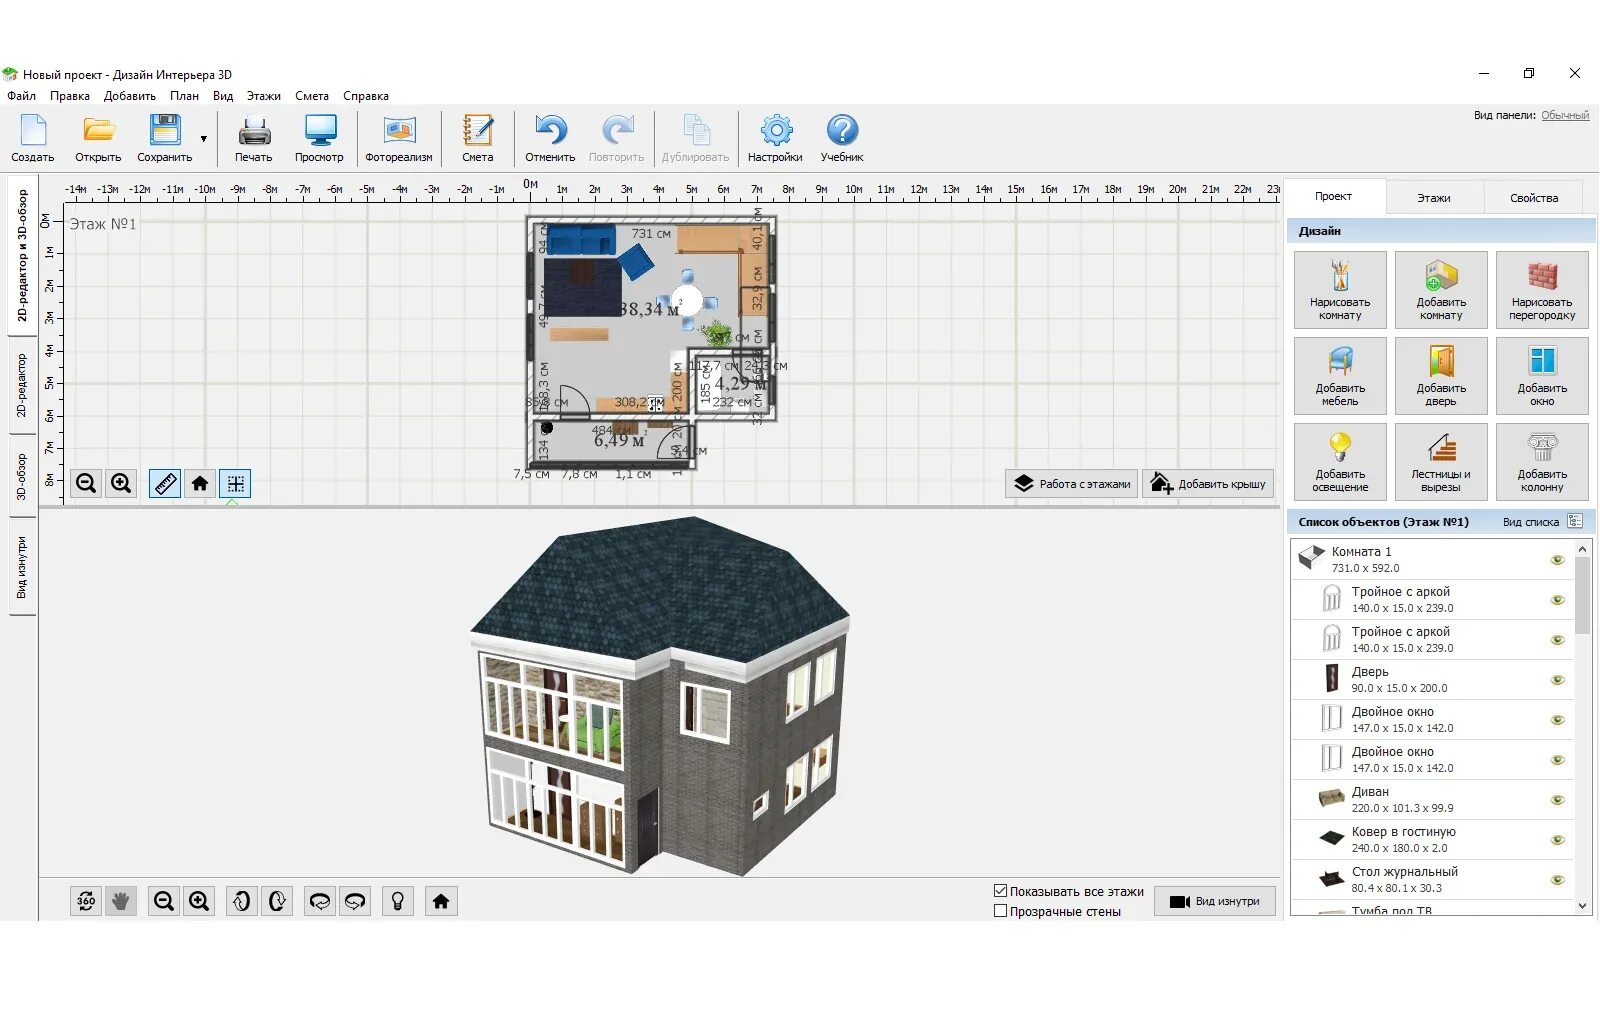This screenshot has height=1032, width=1600.
Task: Open the Правка menu
Action: tap(70, 96)
